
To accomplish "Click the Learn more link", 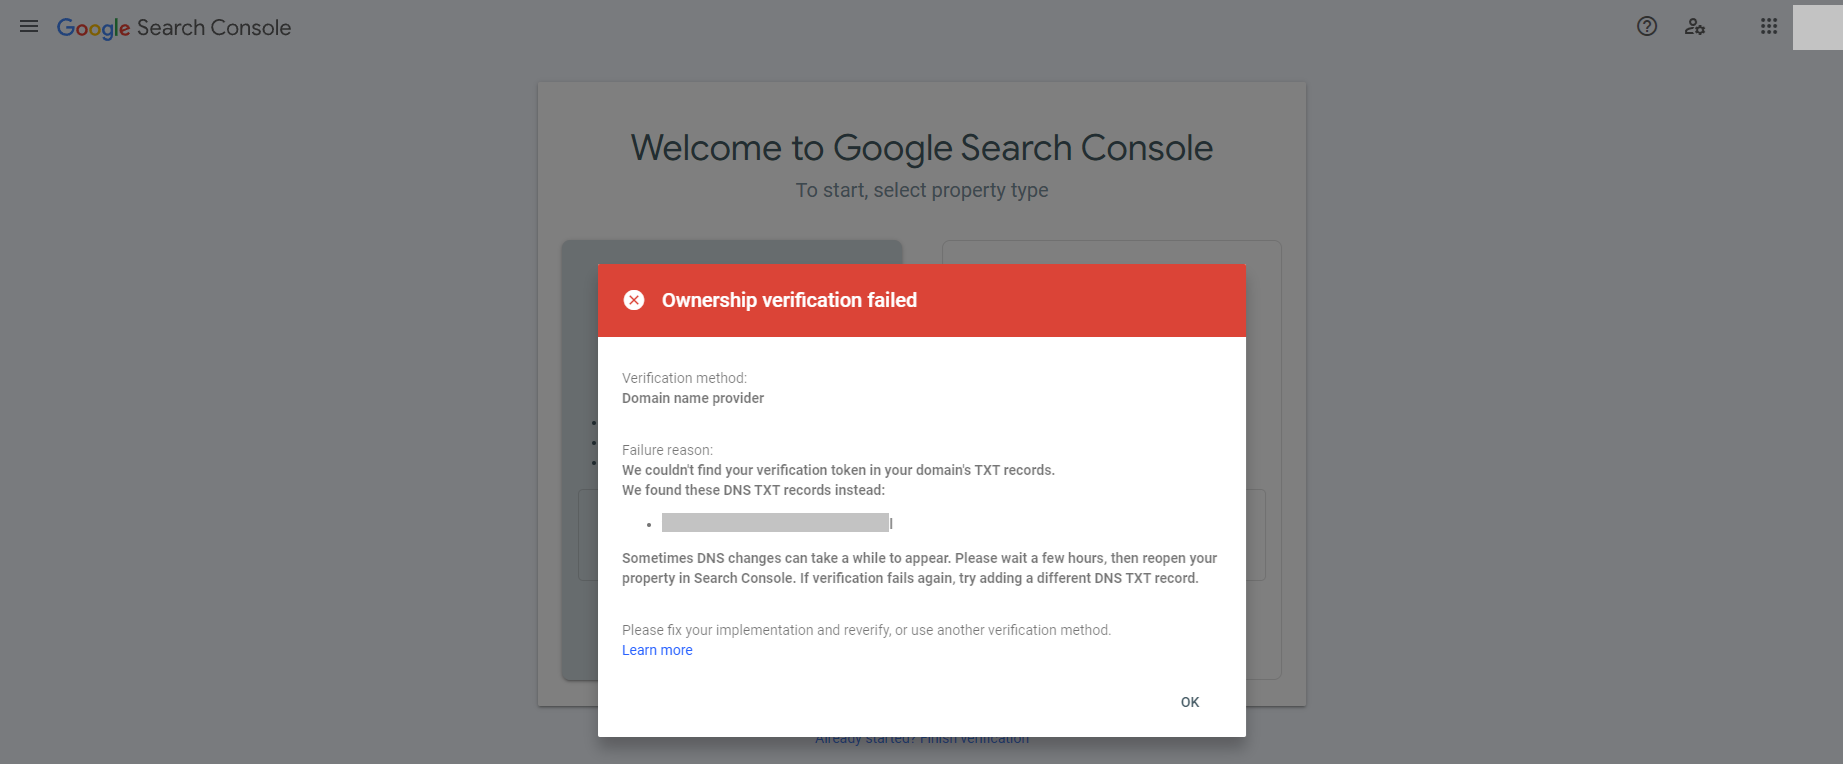I will (656, 649).
